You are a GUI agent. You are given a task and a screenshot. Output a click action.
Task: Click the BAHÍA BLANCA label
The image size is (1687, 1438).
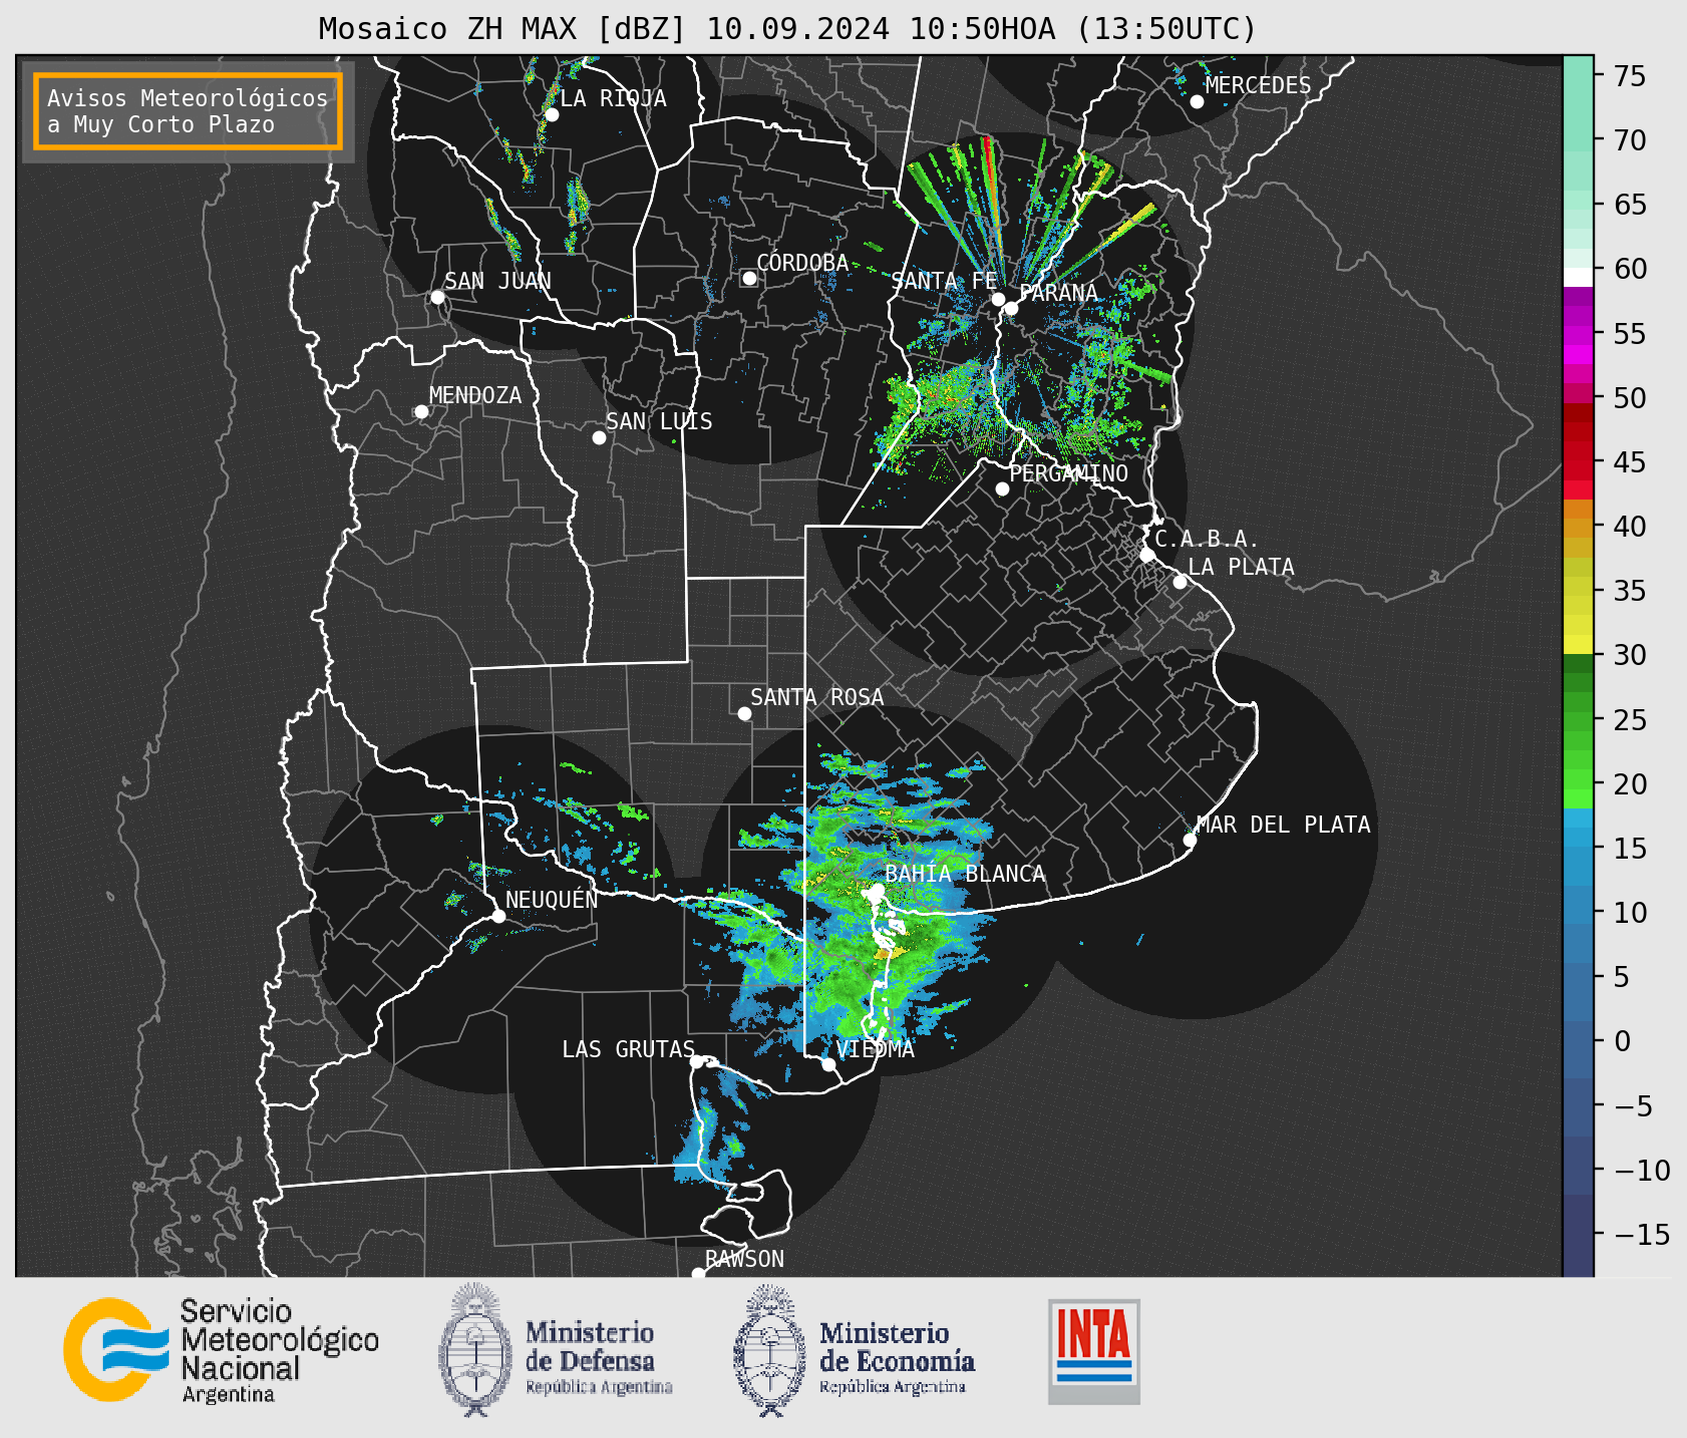pyautogui.click(x=965, y=874)
